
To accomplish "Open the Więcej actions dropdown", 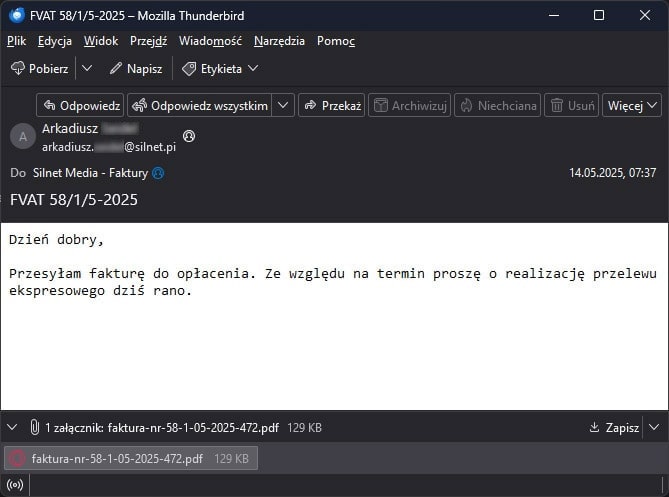I will 632,105.
